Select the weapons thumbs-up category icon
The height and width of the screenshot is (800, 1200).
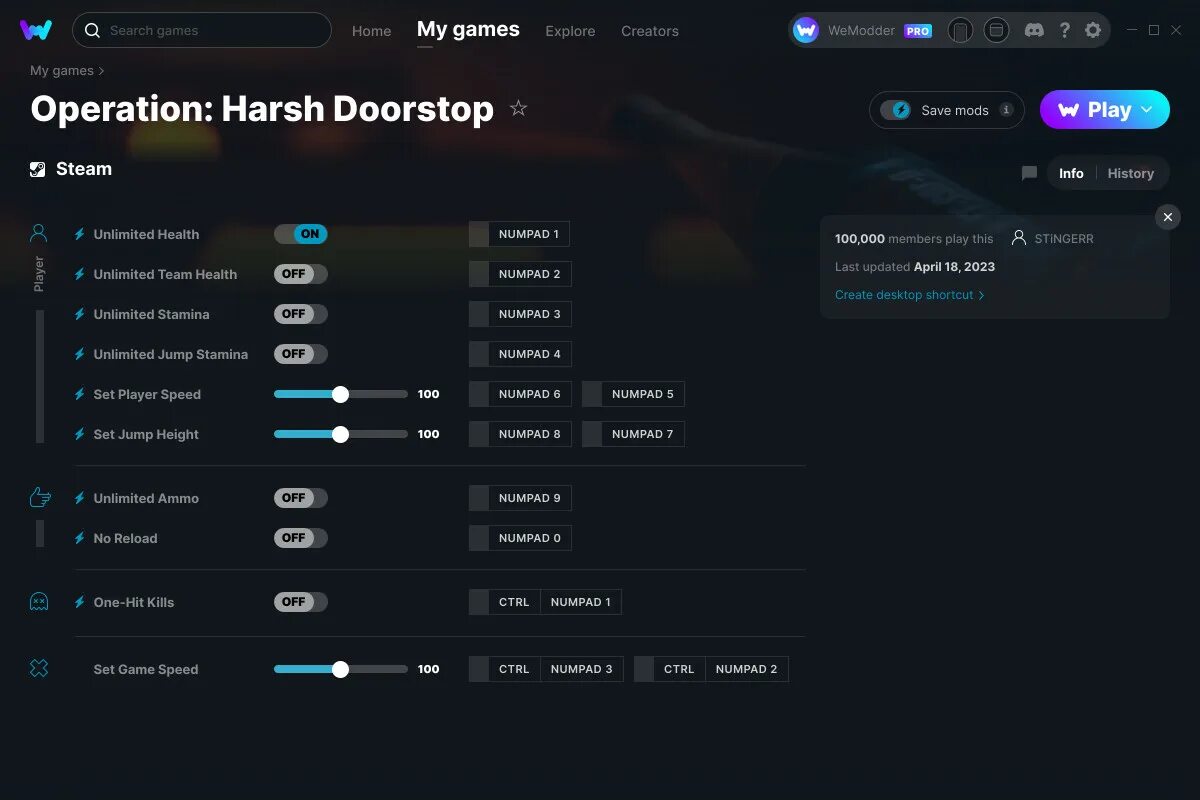(x=39, y=497)
